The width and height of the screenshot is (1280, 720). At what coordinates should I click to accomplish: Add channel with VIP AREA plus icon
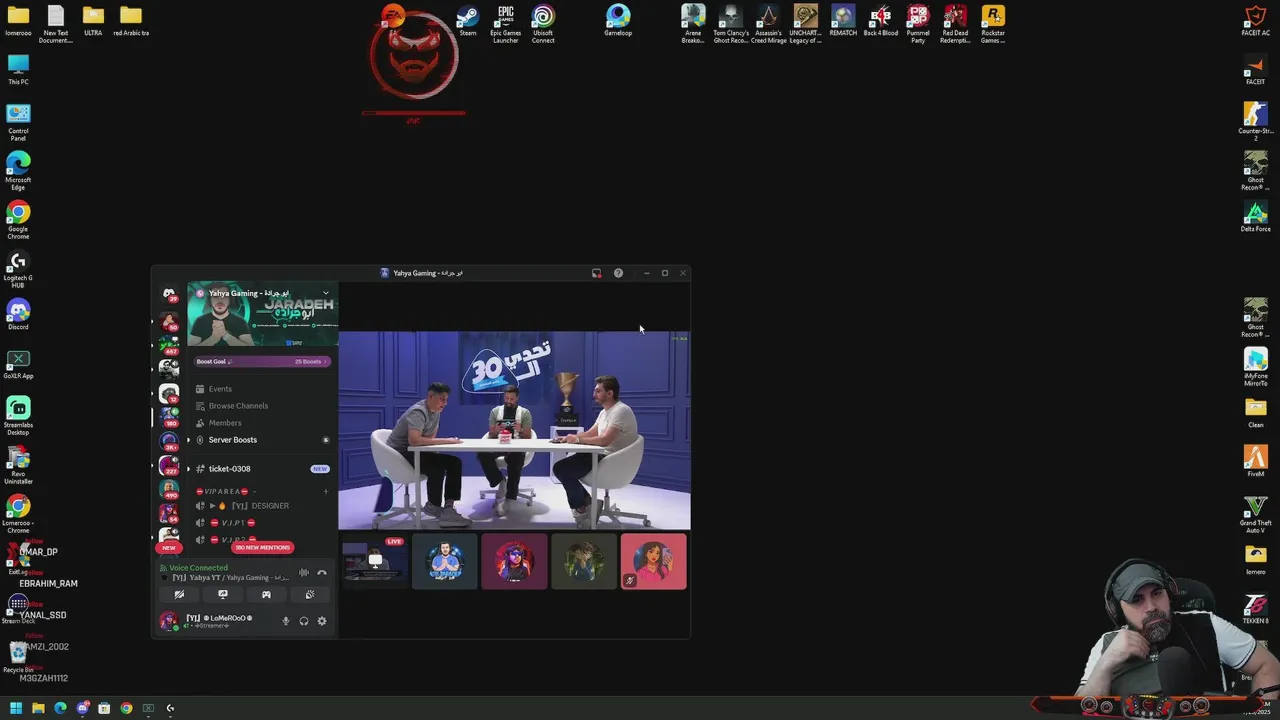pyautogui.click(x=325, y=491)
